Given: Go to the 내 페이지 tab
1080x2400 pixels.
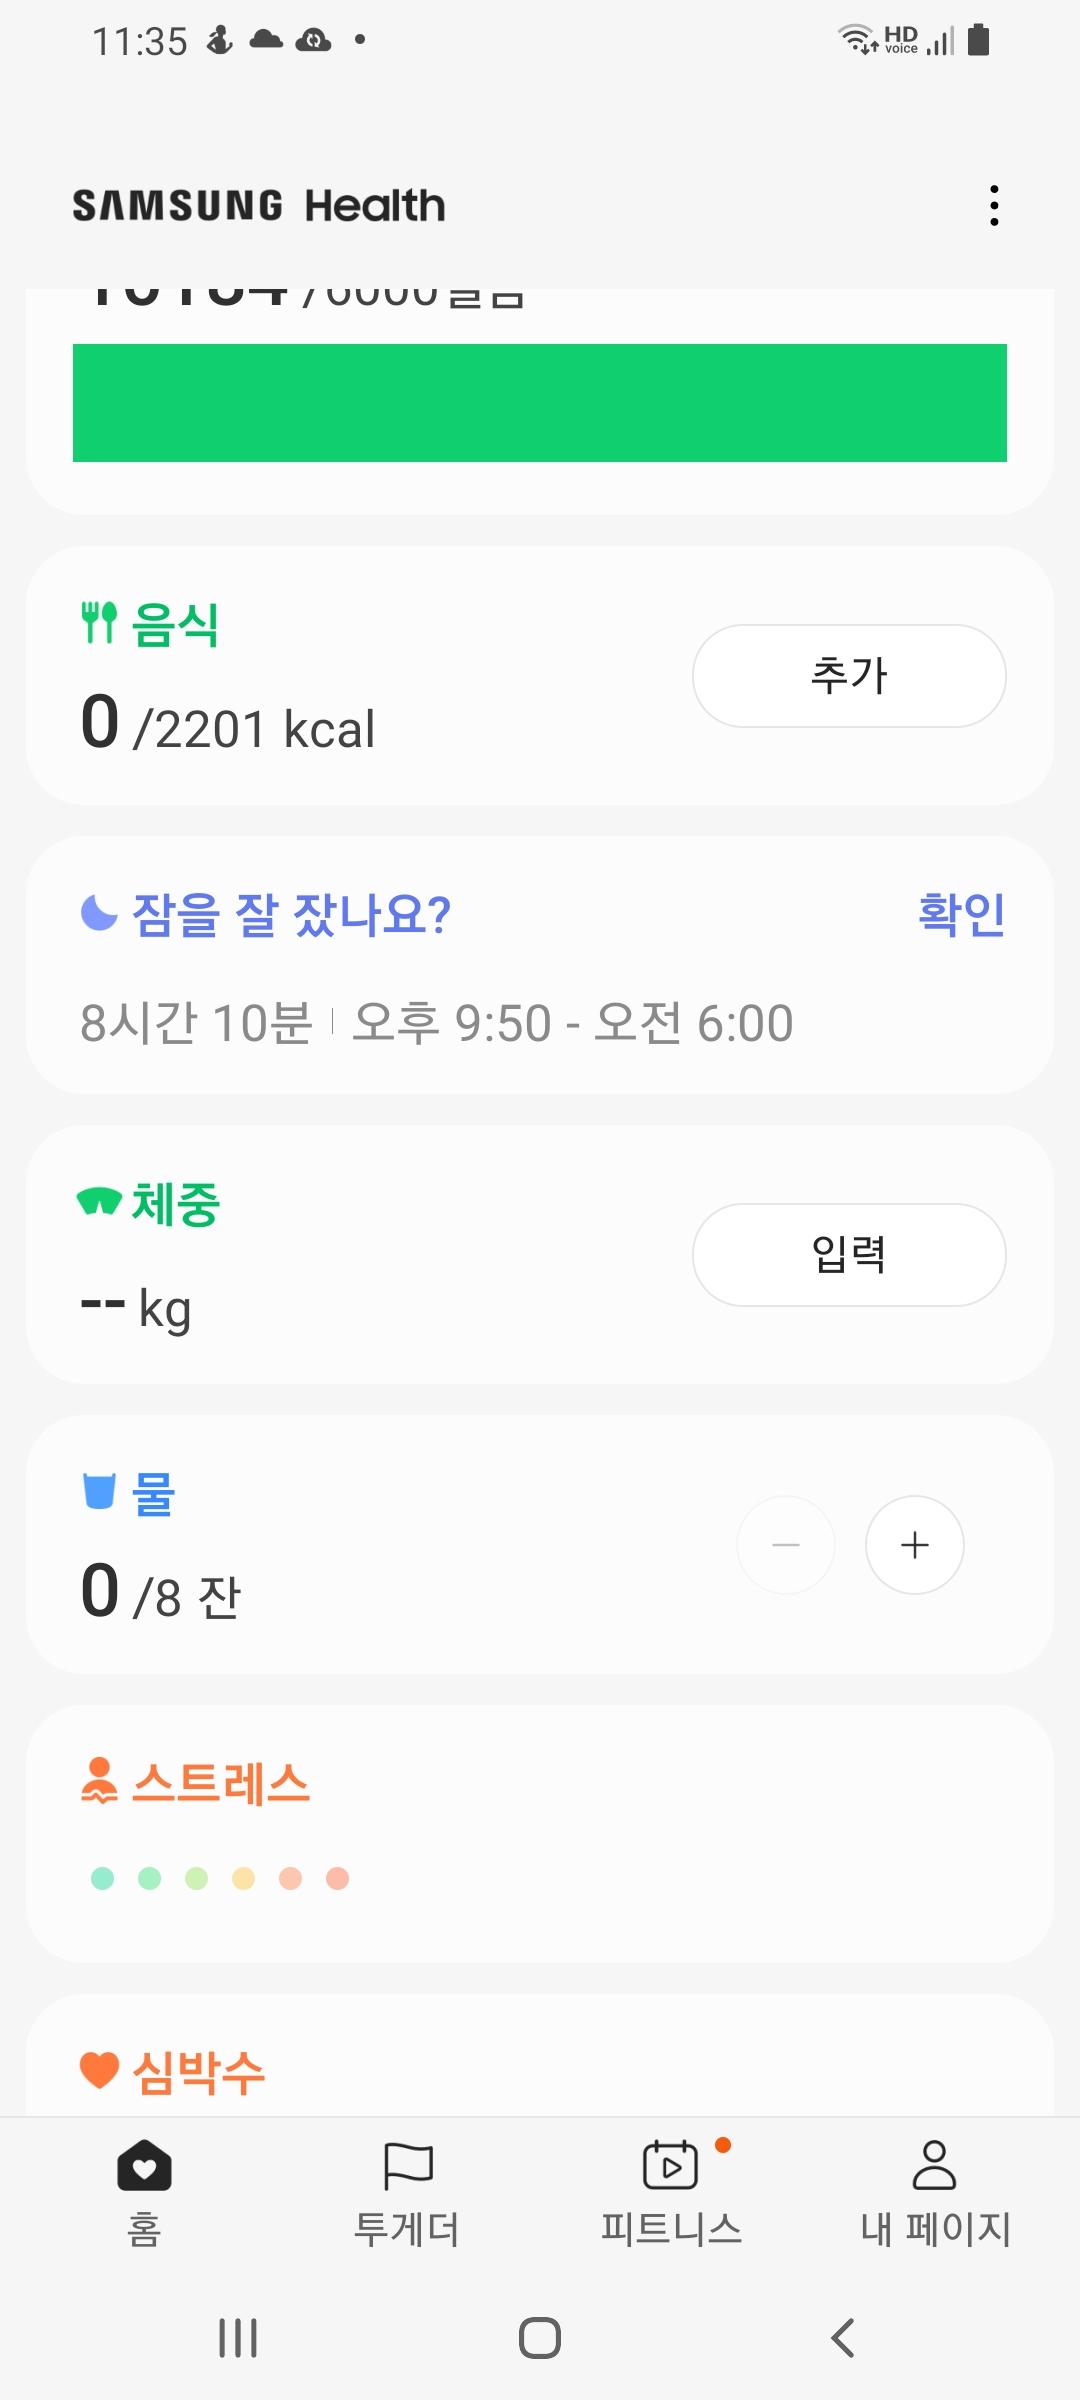Looking at the screenshot, I should [x=935, y=2190].
